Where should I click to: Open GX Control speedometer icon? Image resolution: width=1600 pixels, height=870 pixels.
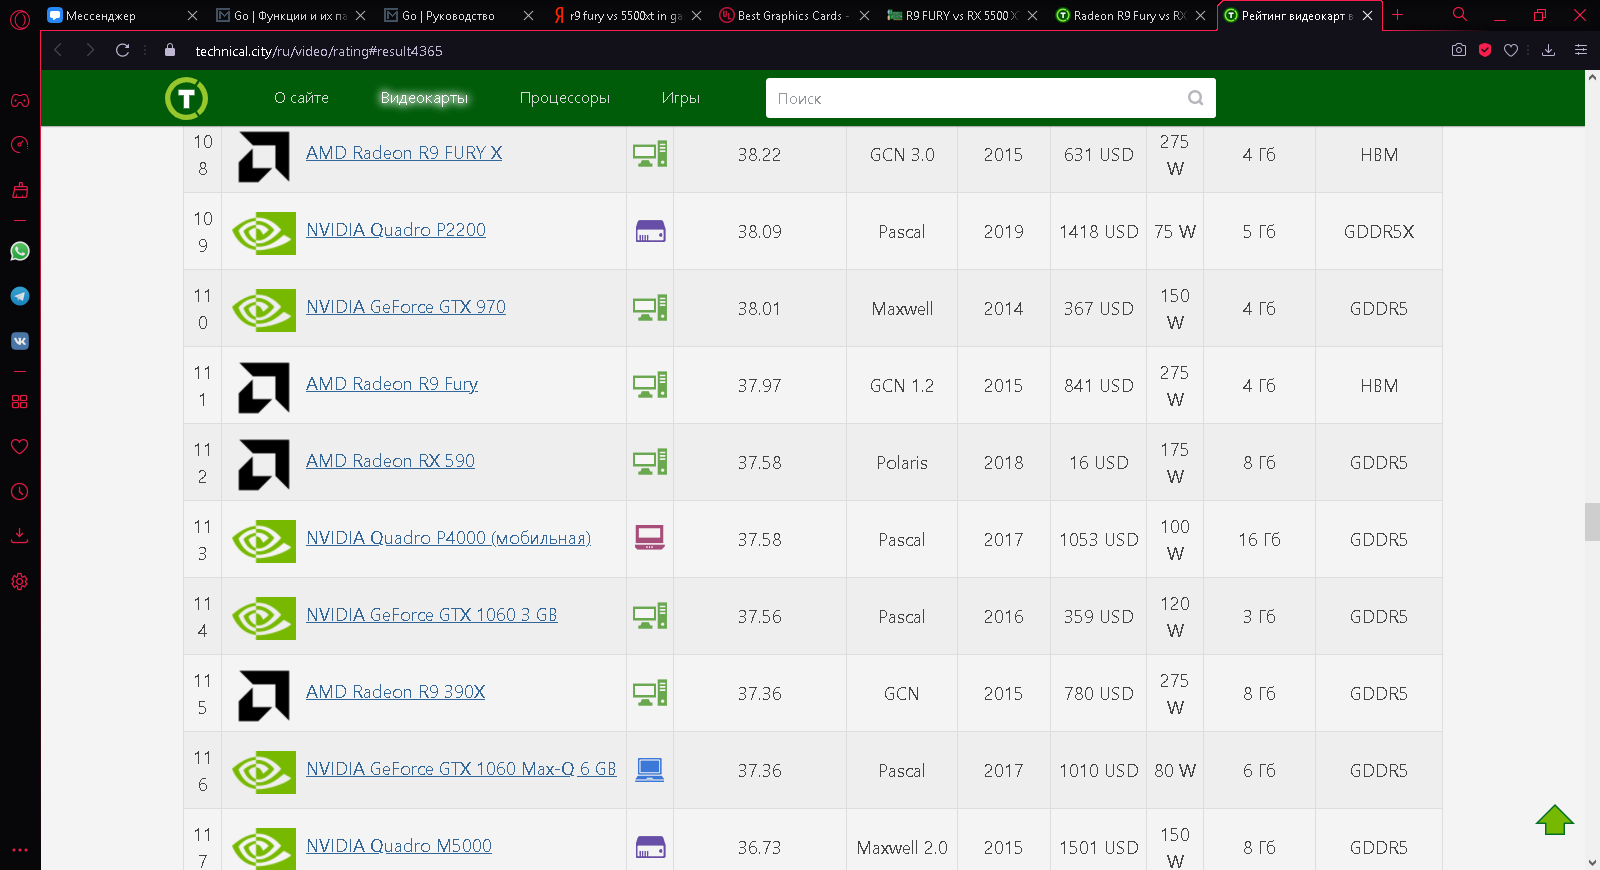pos(20,145)
